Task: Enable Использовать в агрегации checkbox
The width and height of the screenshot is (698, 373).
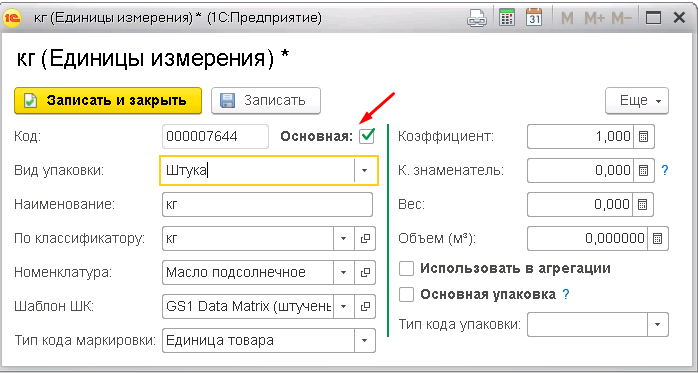Action: pyautogui.click(x=406, y=269)
